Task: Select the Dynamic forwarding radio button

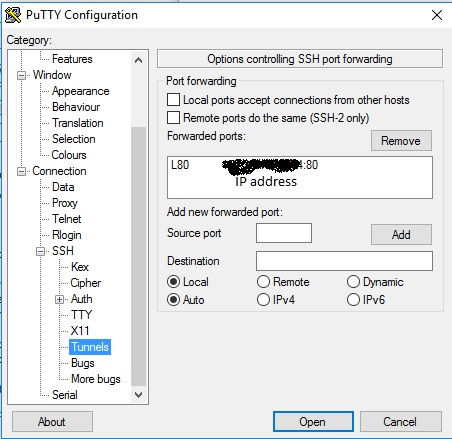Action: (353, 282)
